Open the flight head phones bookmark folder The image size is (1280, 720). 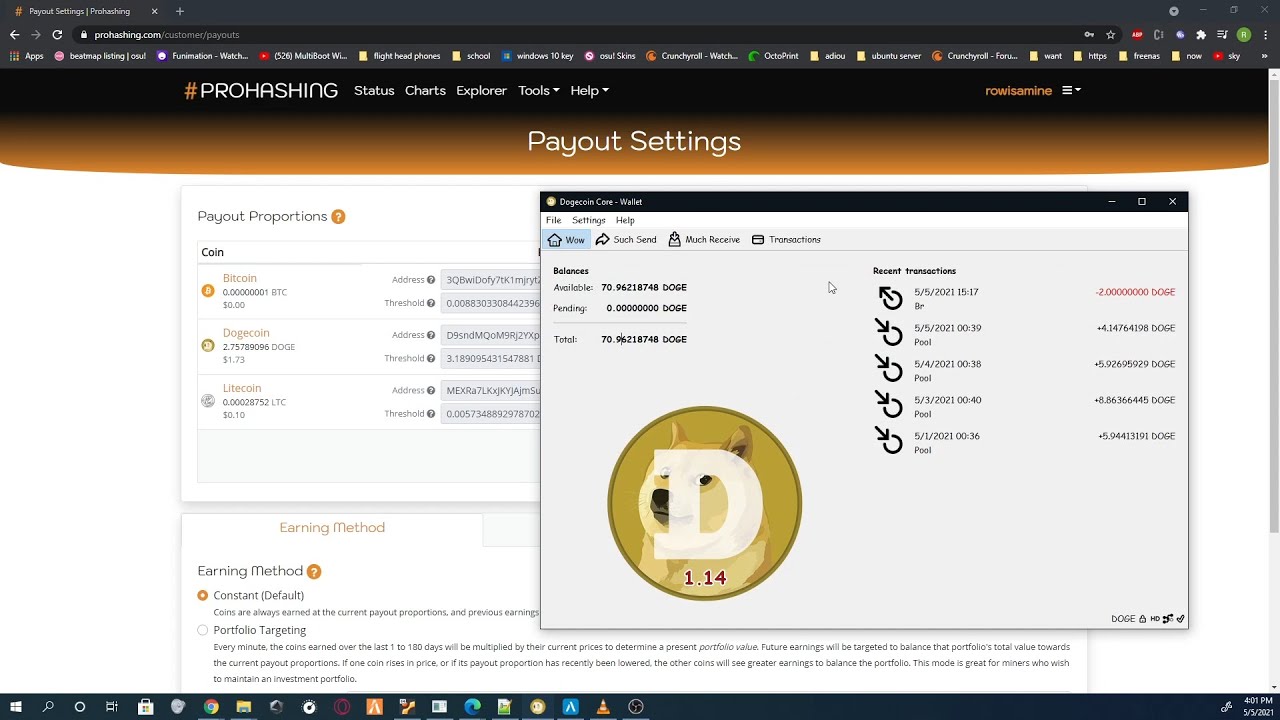tap(399, 56)
